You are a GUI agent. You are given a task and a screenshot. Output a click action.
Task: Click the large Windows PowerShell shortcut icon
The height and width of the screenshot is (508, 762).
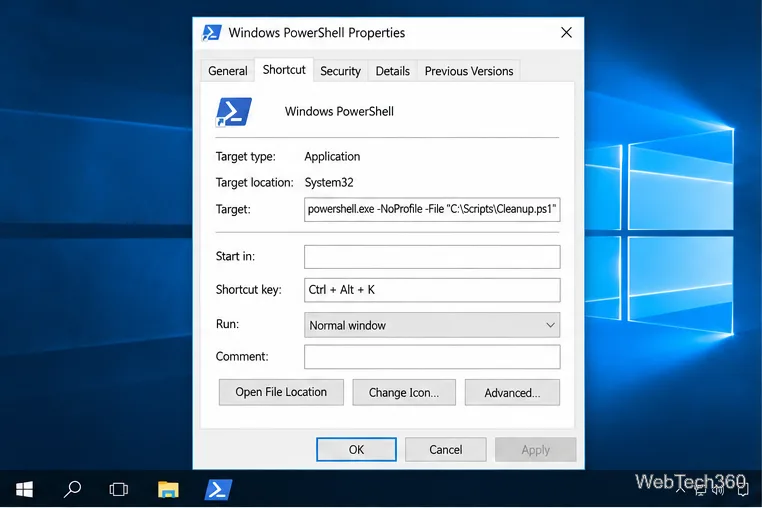pyautogui.click(x=233, y=112)
